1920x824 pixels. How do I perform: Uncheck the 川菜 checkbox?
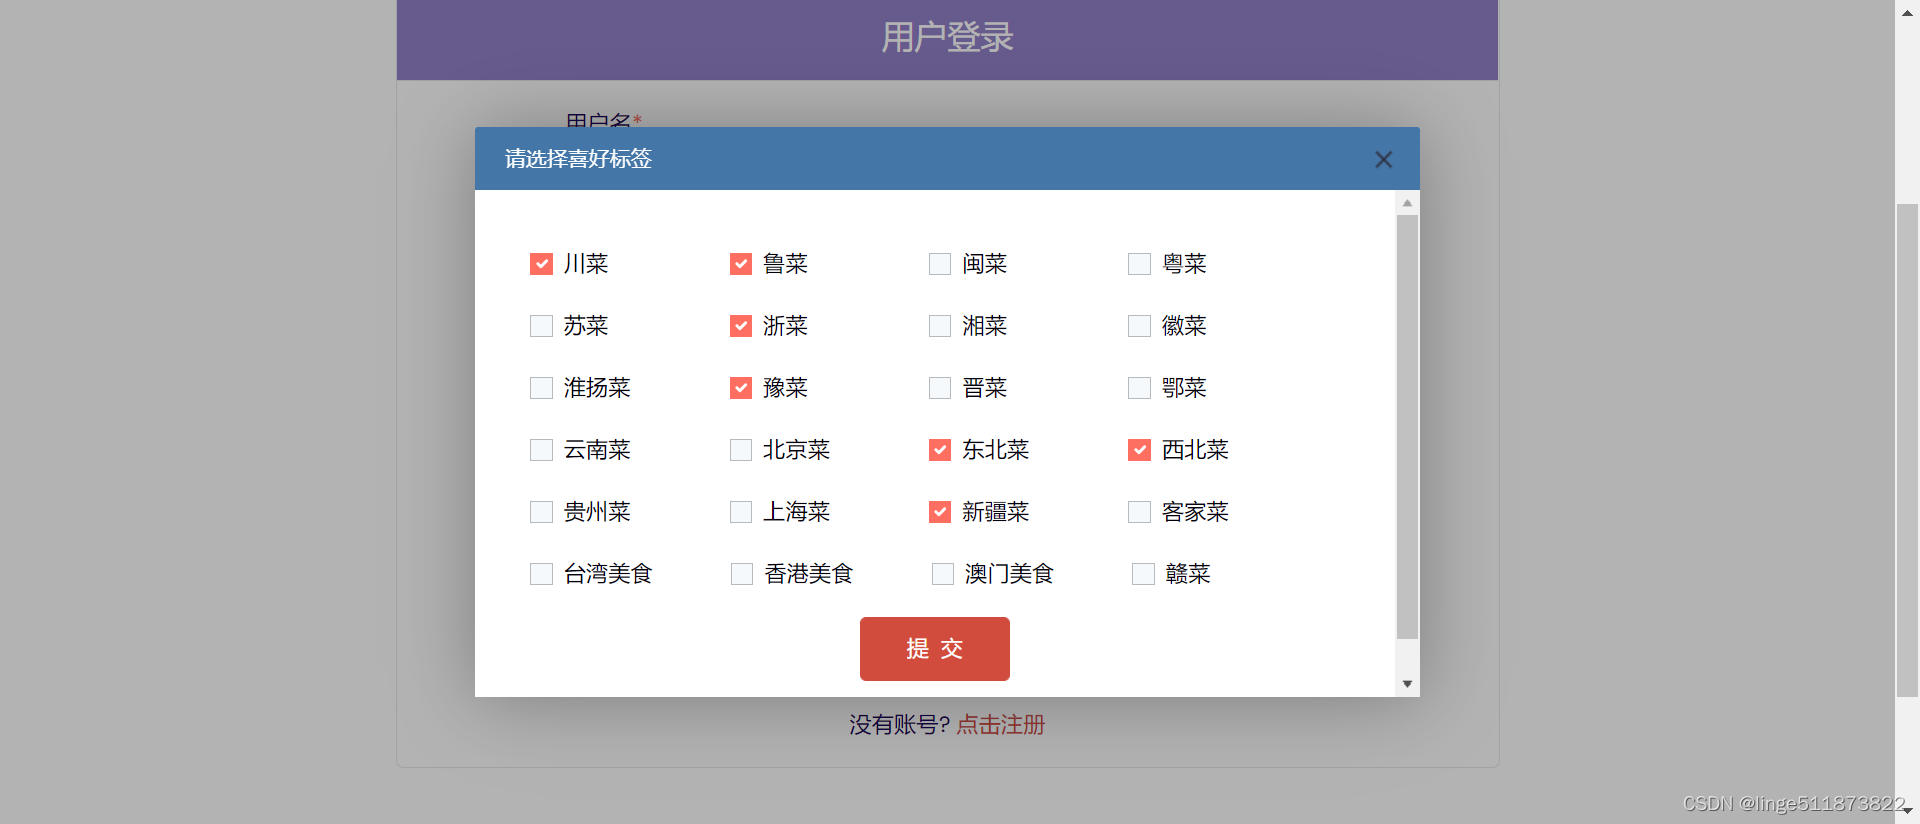(x=541, y=264)
